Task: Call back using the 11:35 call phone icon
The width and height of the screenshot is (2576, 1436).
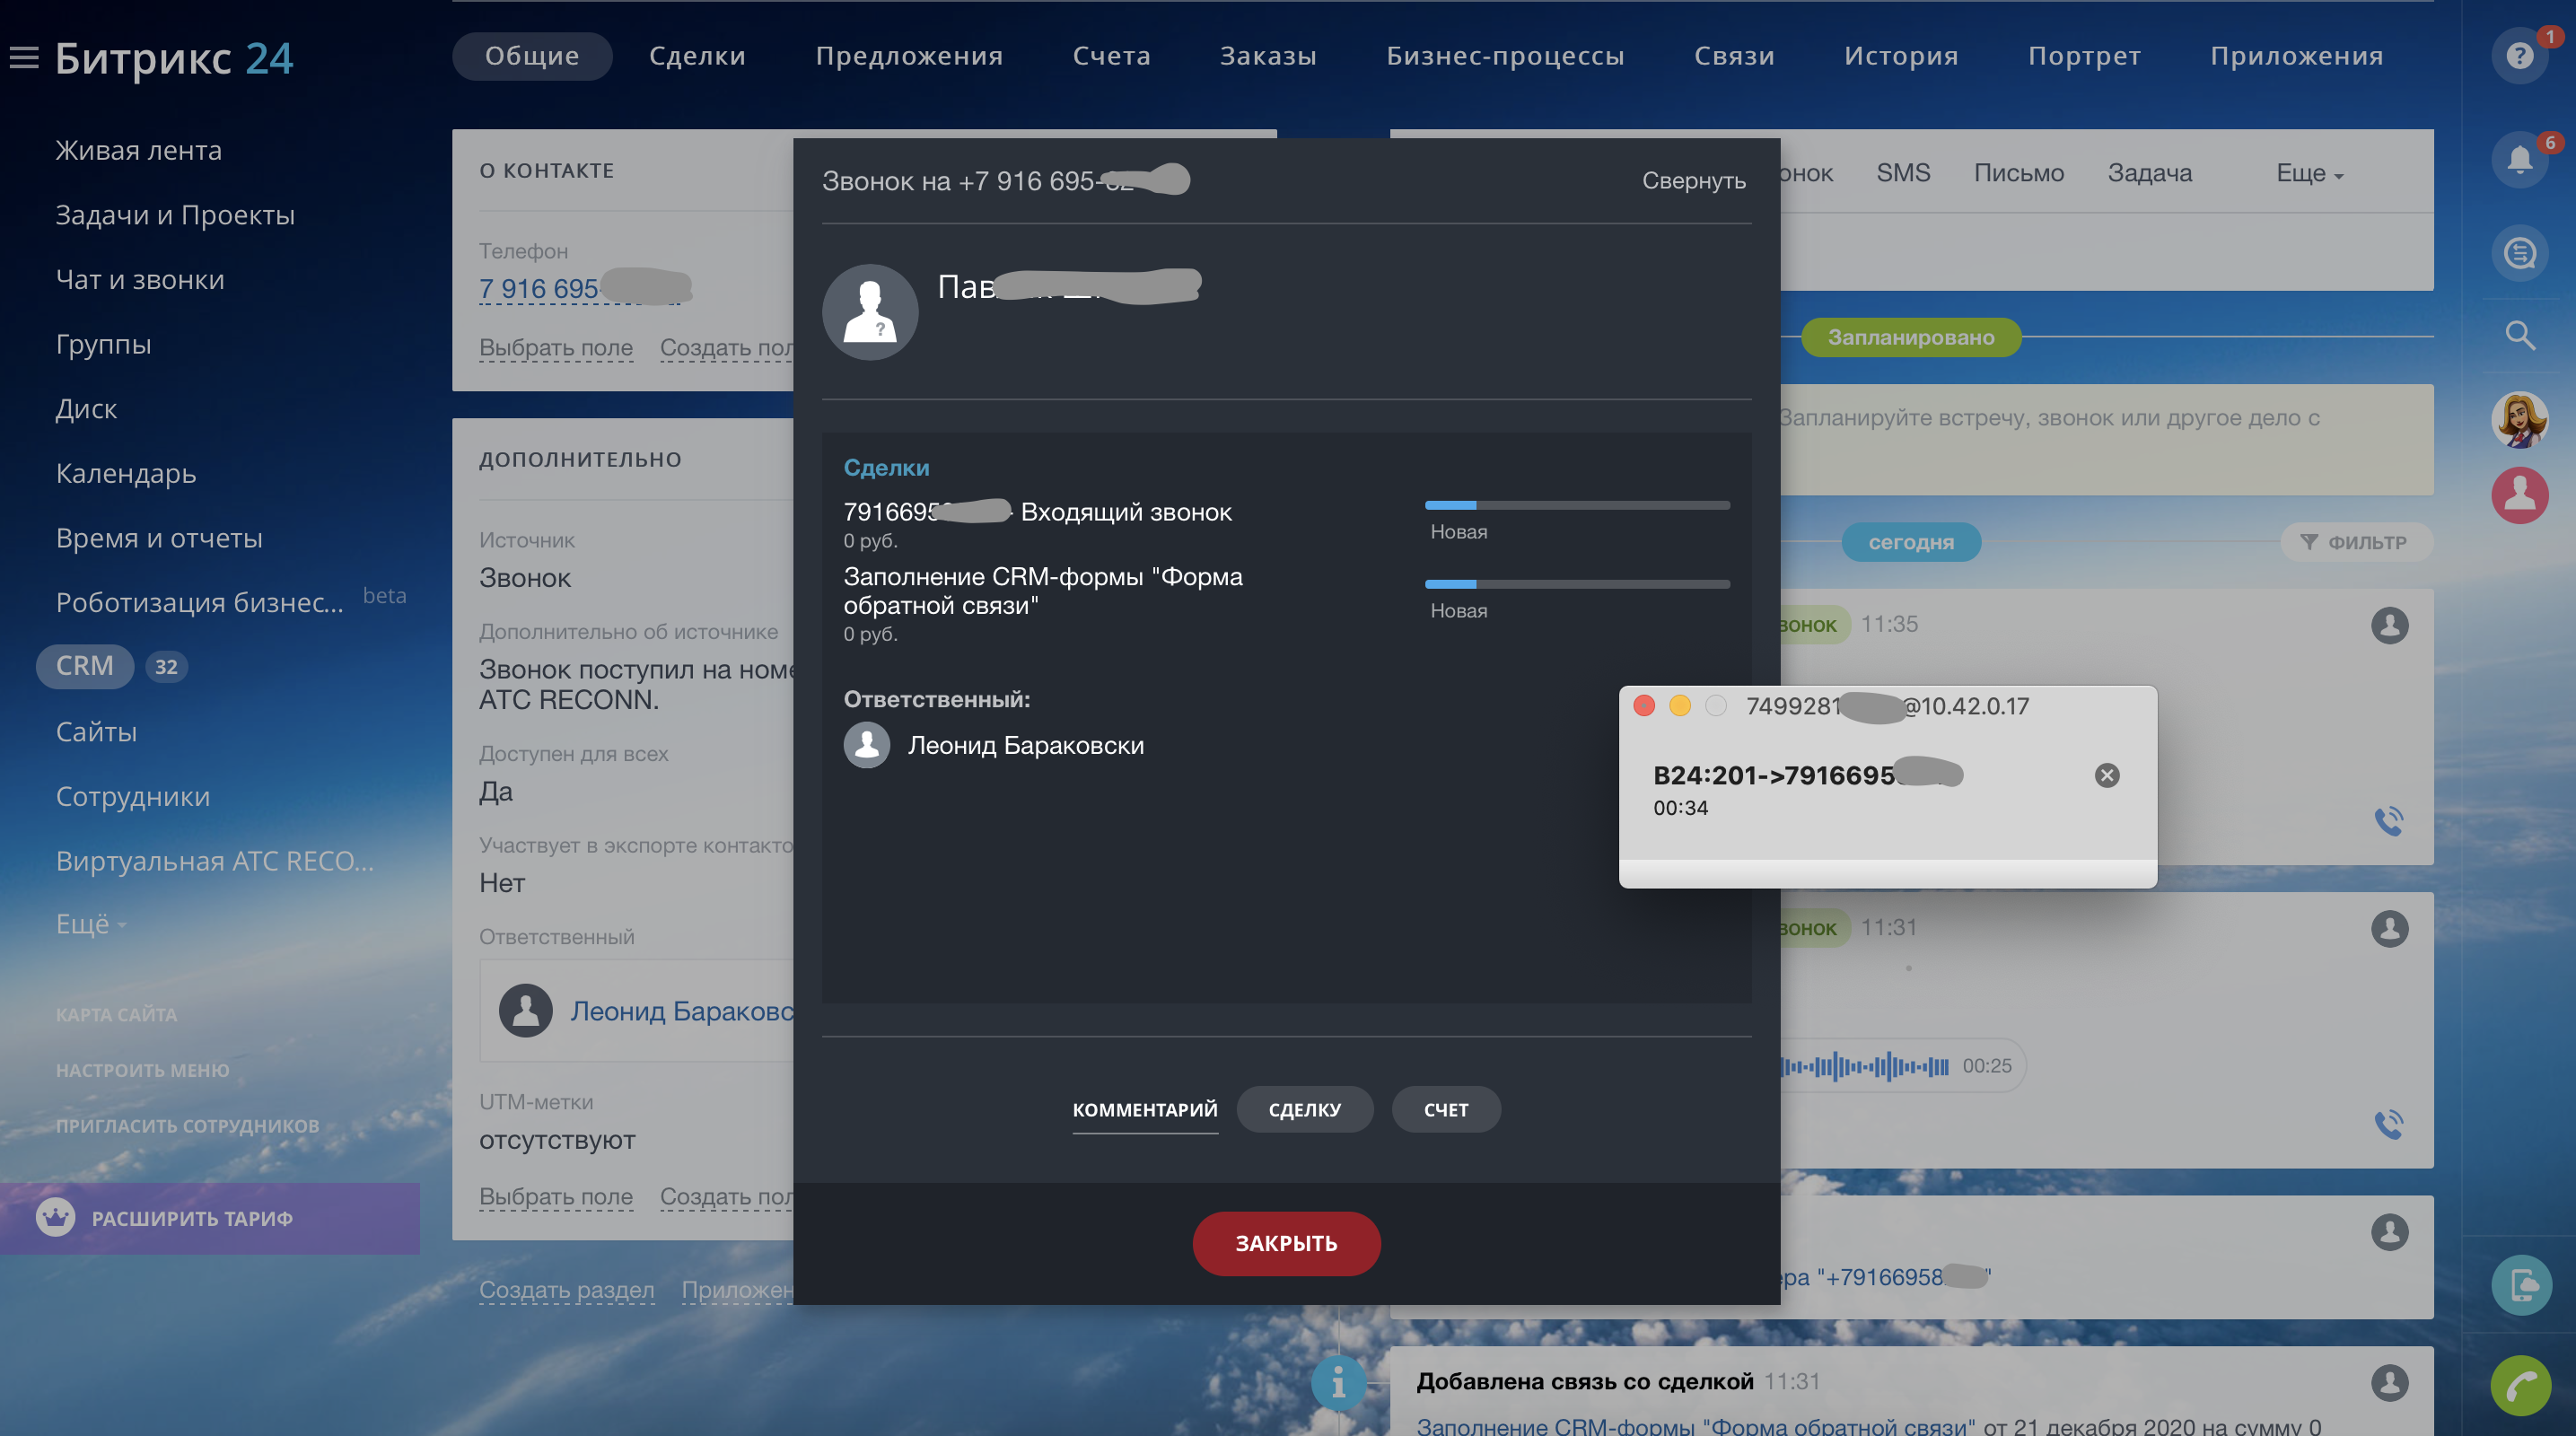Action: coord(2388,821)
